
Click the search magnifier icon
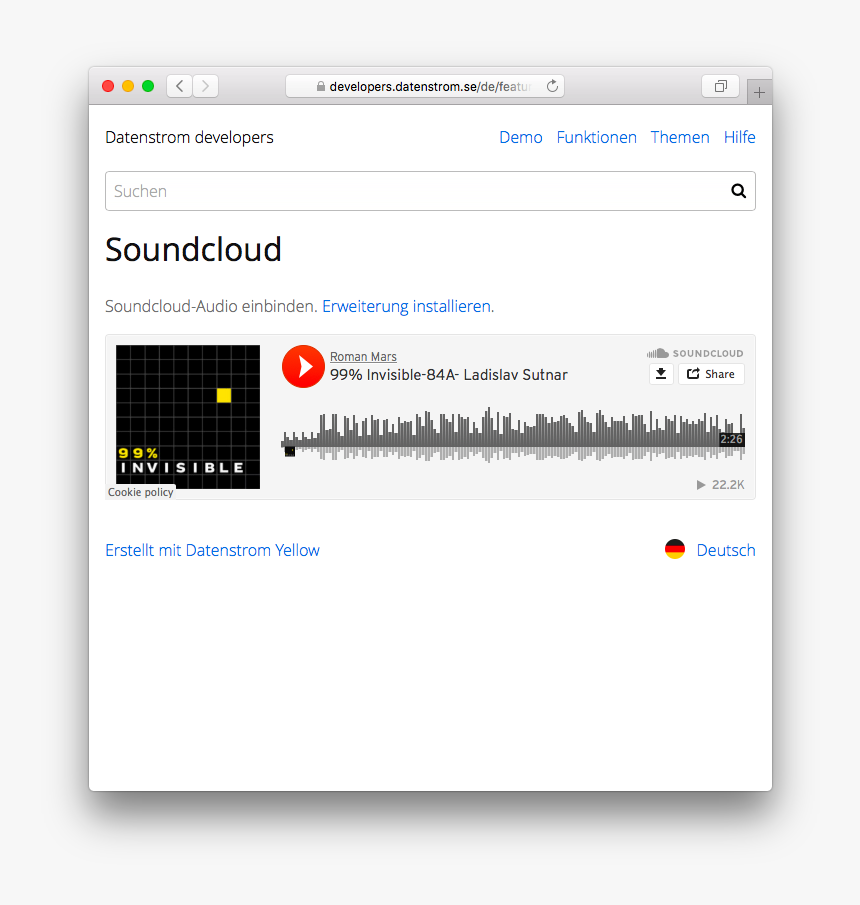click(738, 191)
